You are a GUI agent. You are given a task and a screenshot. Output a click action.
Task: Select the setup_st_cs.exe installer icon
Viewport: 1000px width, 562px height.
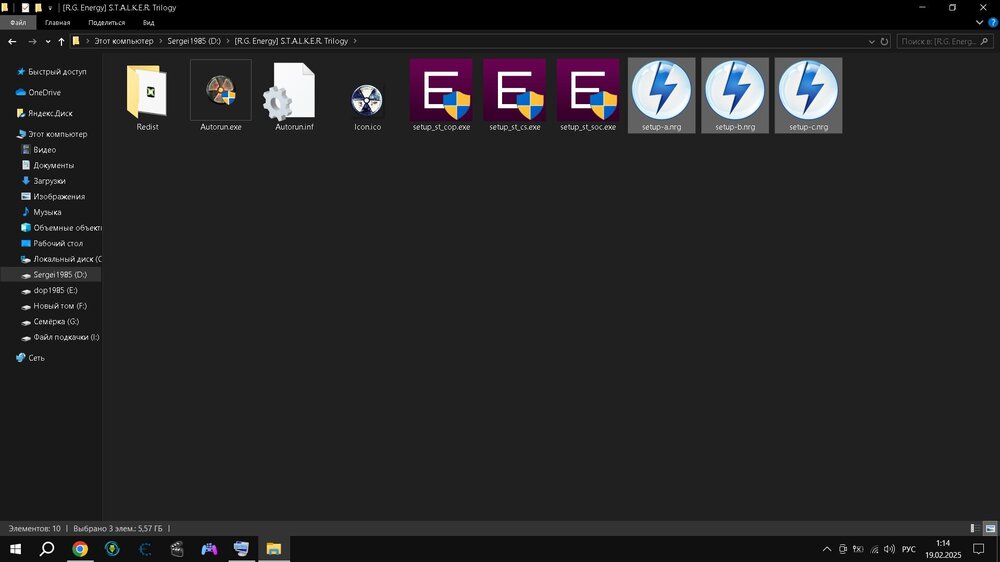tap(514, 90)
